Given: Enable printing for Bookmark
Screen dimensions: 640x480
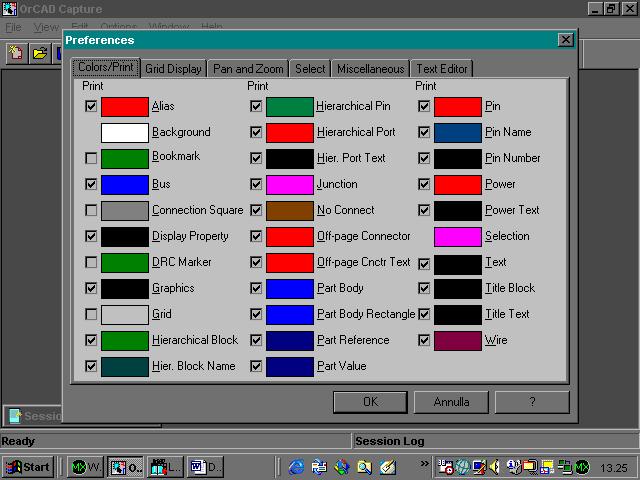Looking at the screenshot, I should 92,158.
